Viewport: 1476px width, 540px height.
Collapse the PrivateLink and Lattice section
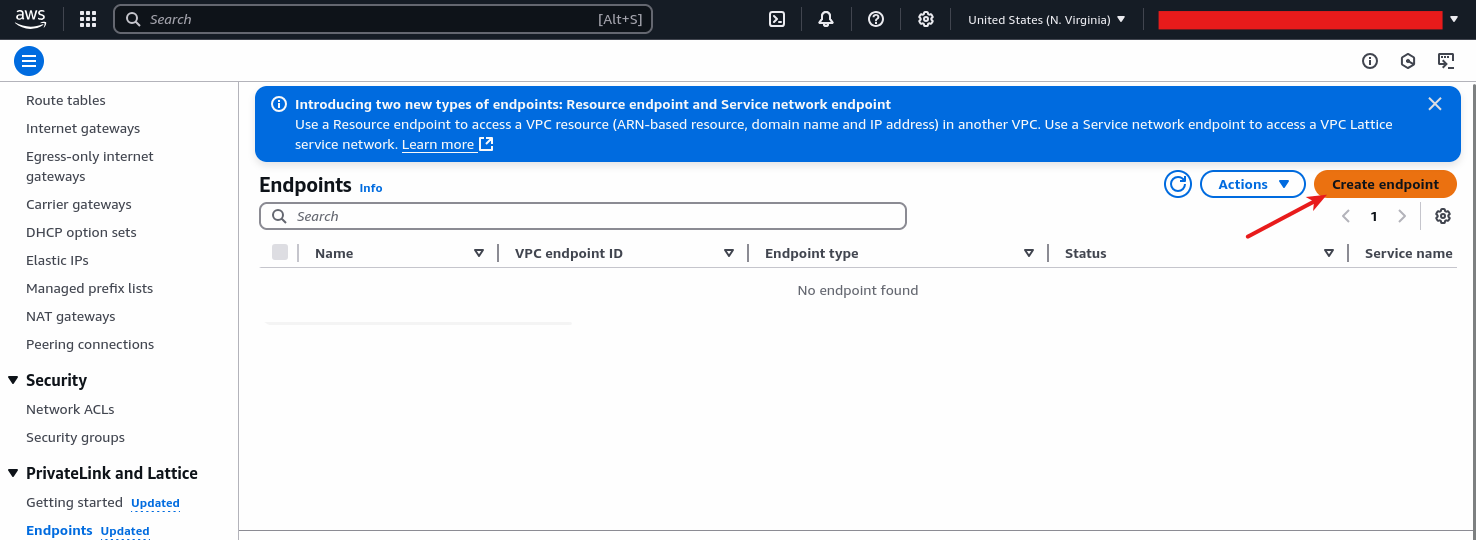pyautogui.click(x=14, y=473)
